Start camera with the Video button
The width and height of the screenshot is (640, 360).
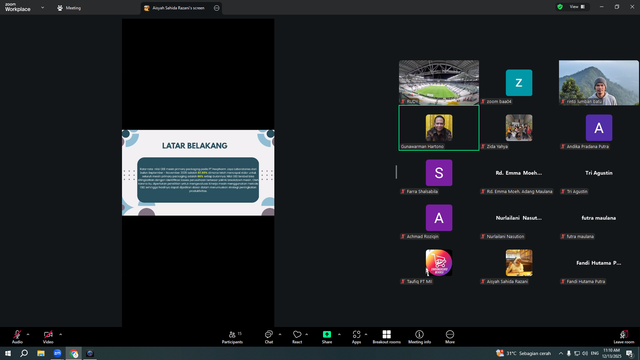[x=48, y=337]
